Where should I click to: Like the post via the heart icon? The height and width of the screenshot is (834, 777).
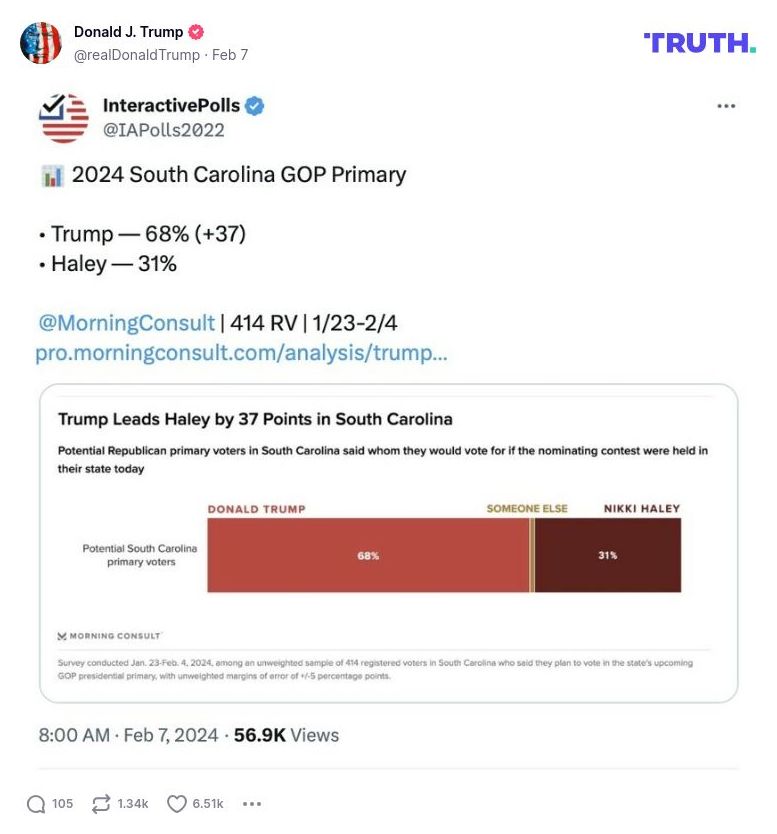pyautogui.click(x=175, y=803)
